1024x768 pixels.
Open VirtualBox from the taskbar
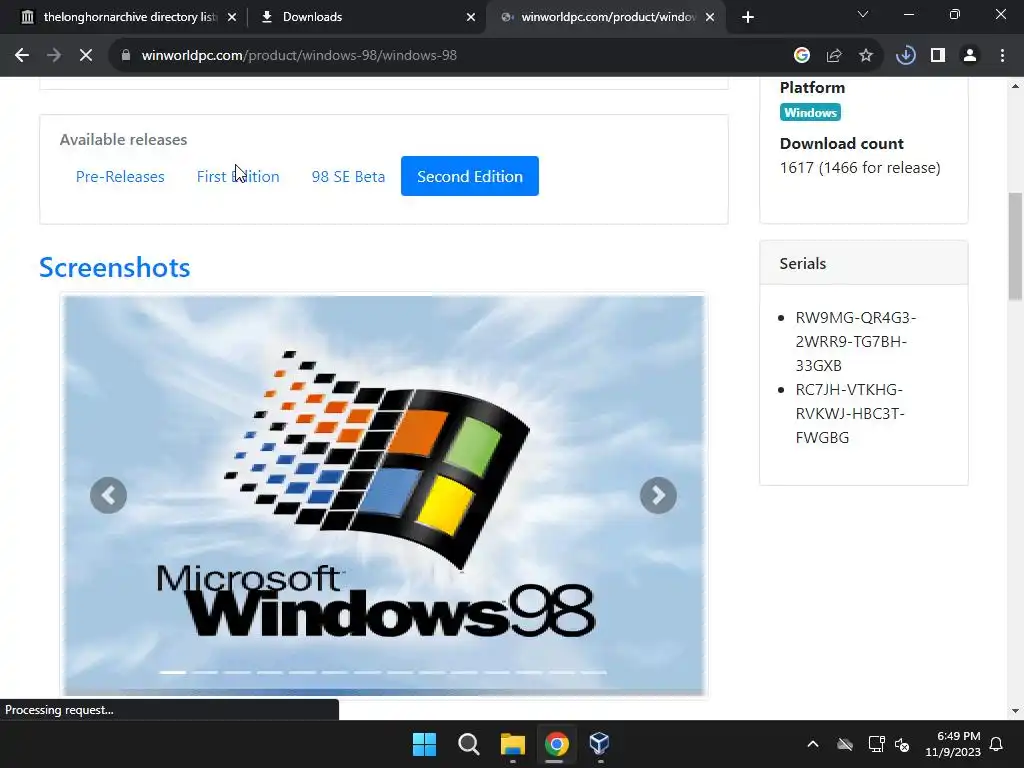[x=600, y=744]
